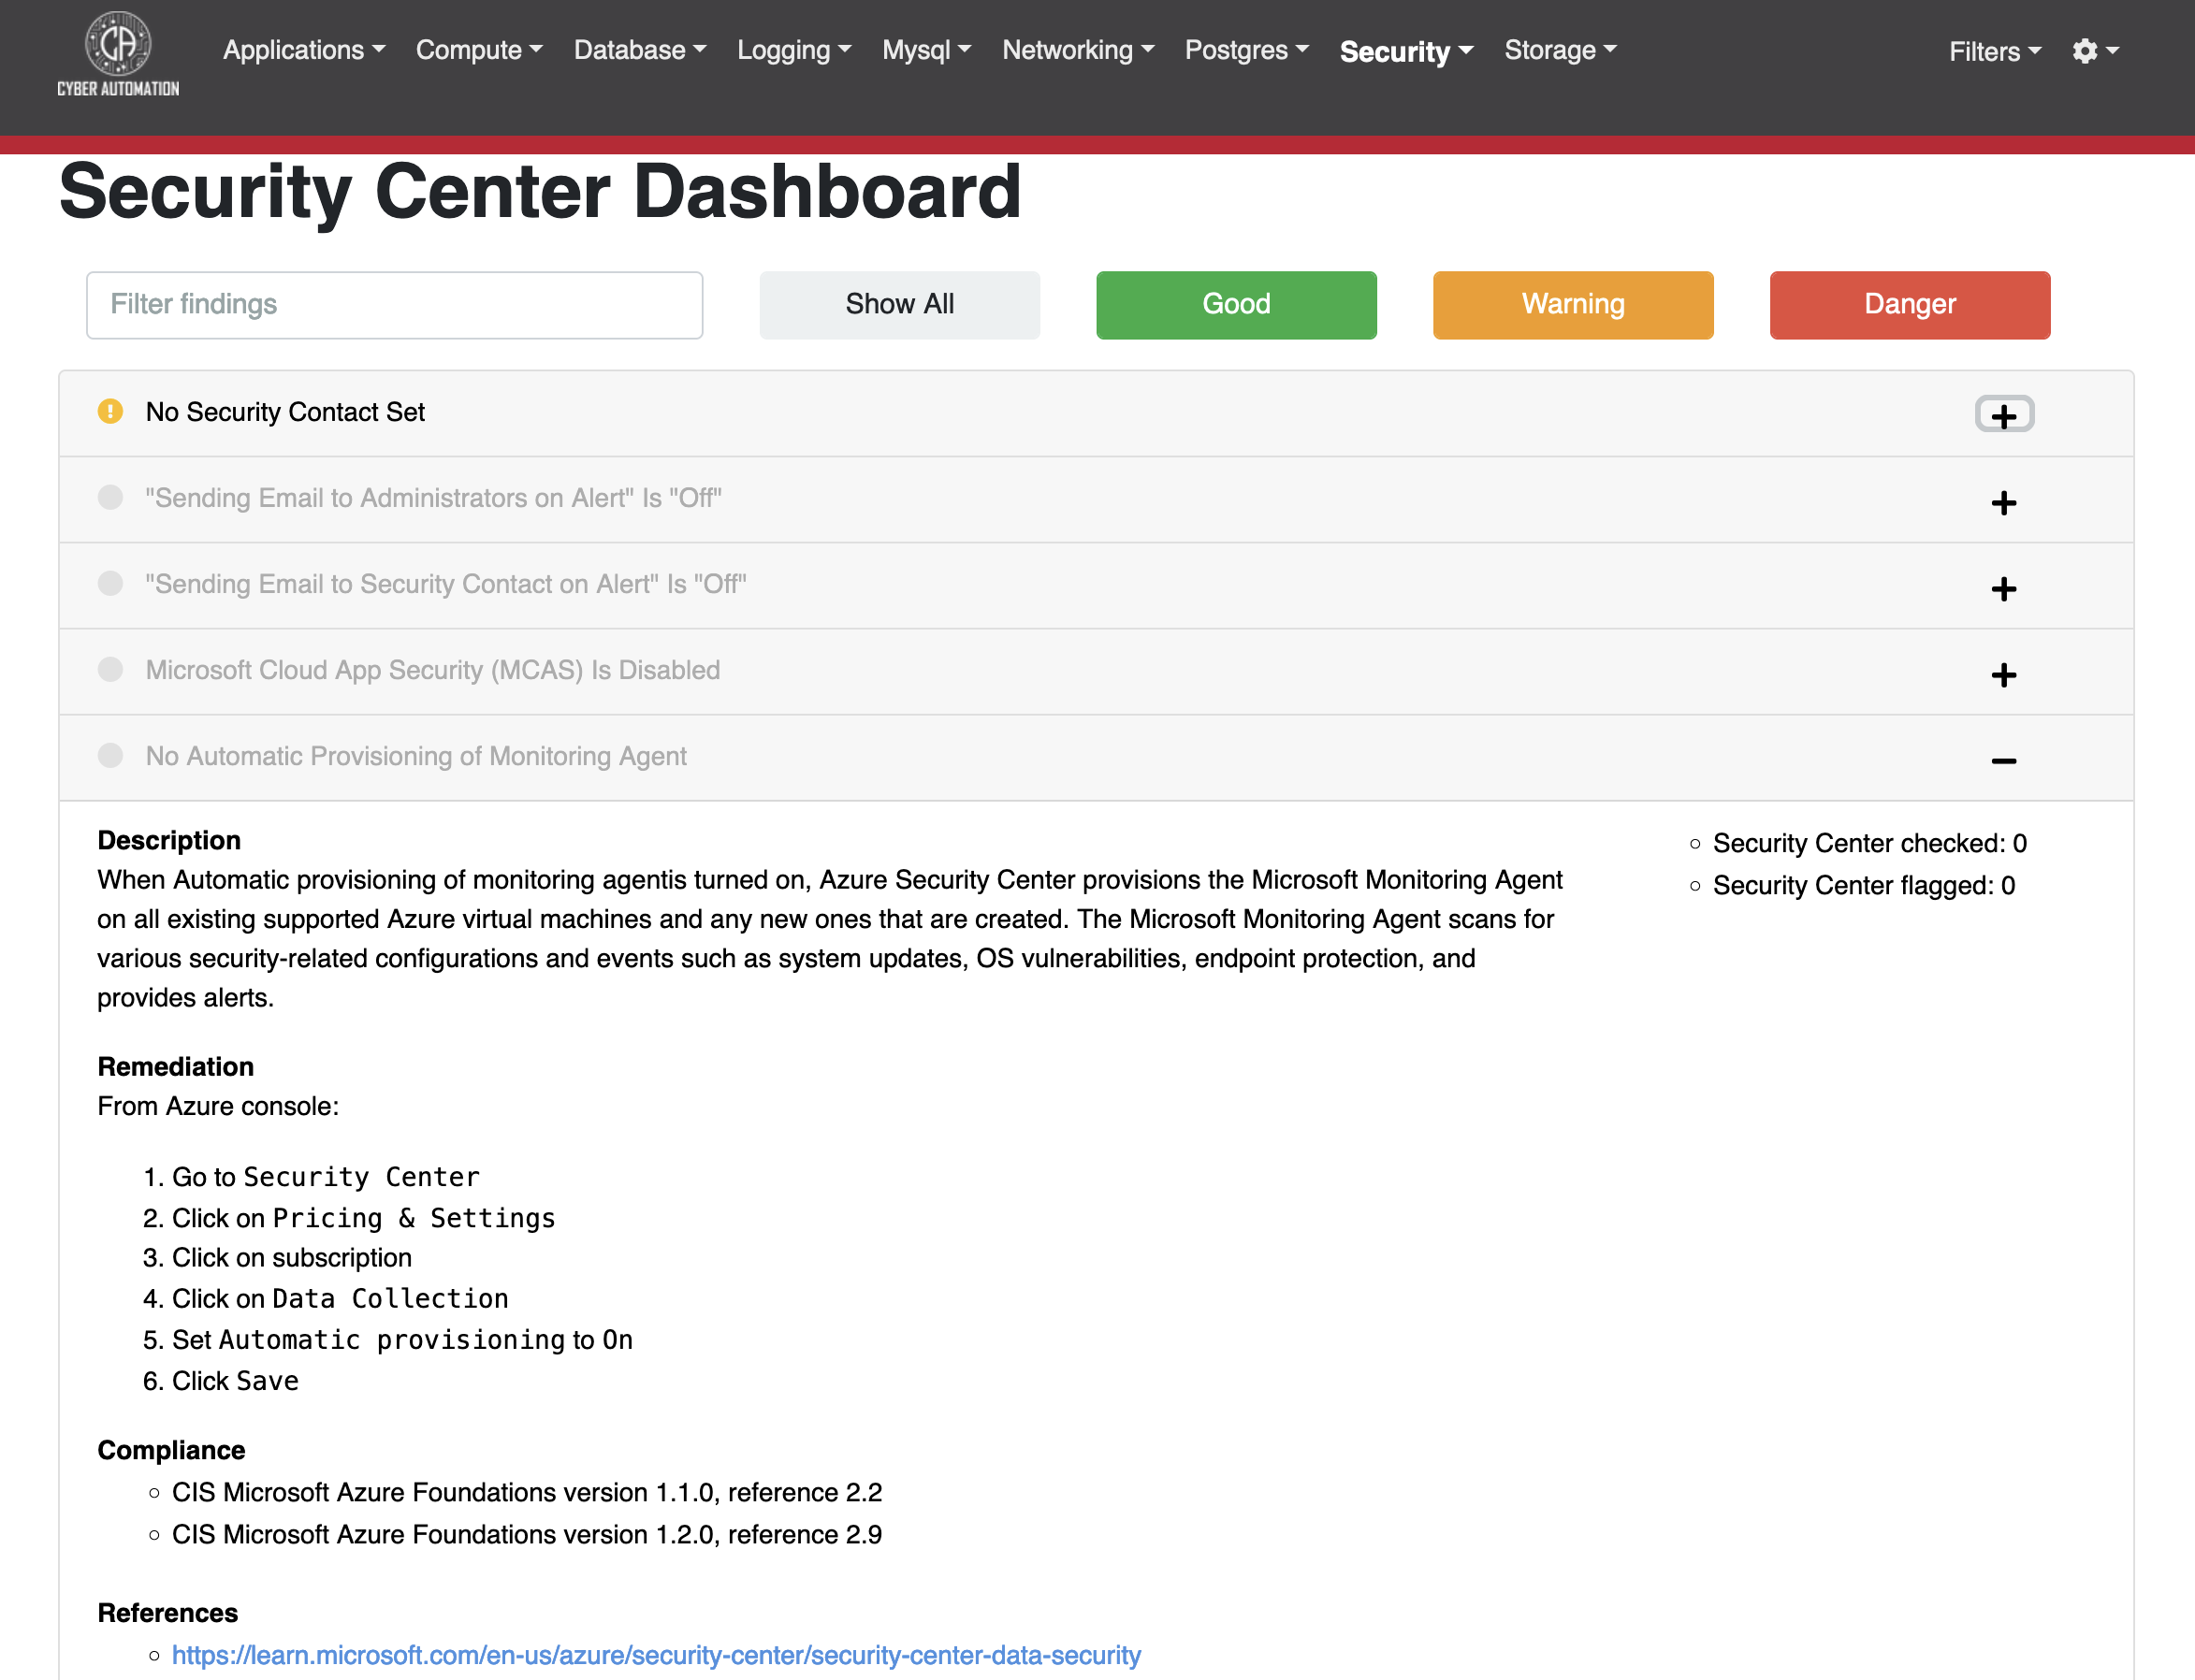Screen dimensions: 2195x1680
Task: Click gray status dot for No Automatic Provisioning
Action: click(110, 755)
